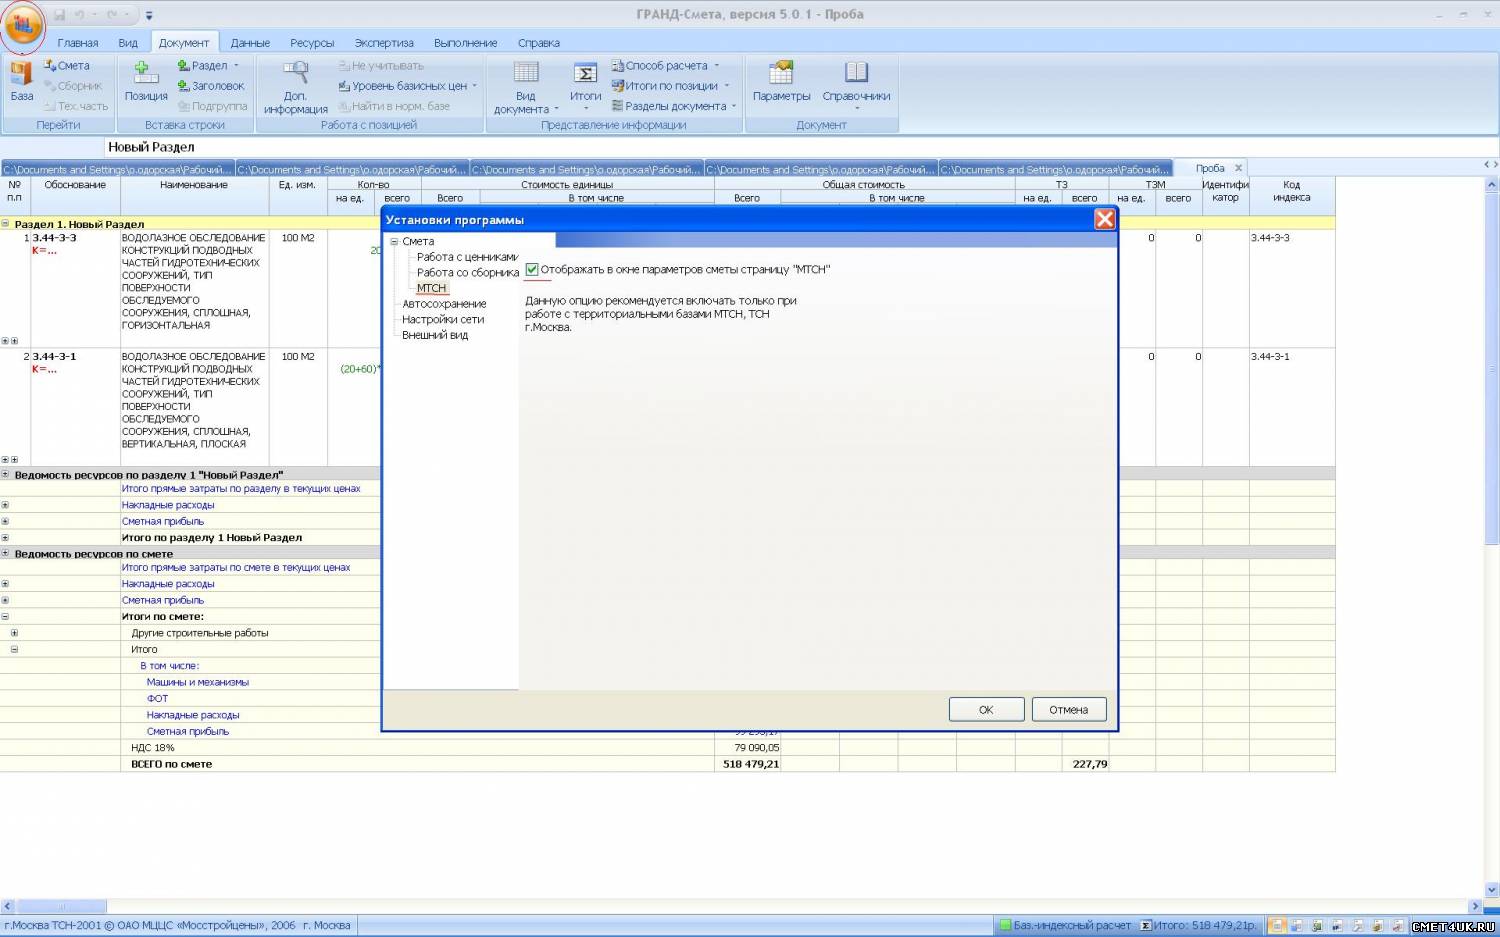The width and height of the screenshot is (1500, 937).
Task: Open Доп. информация for the position
Action: [295, 88]
